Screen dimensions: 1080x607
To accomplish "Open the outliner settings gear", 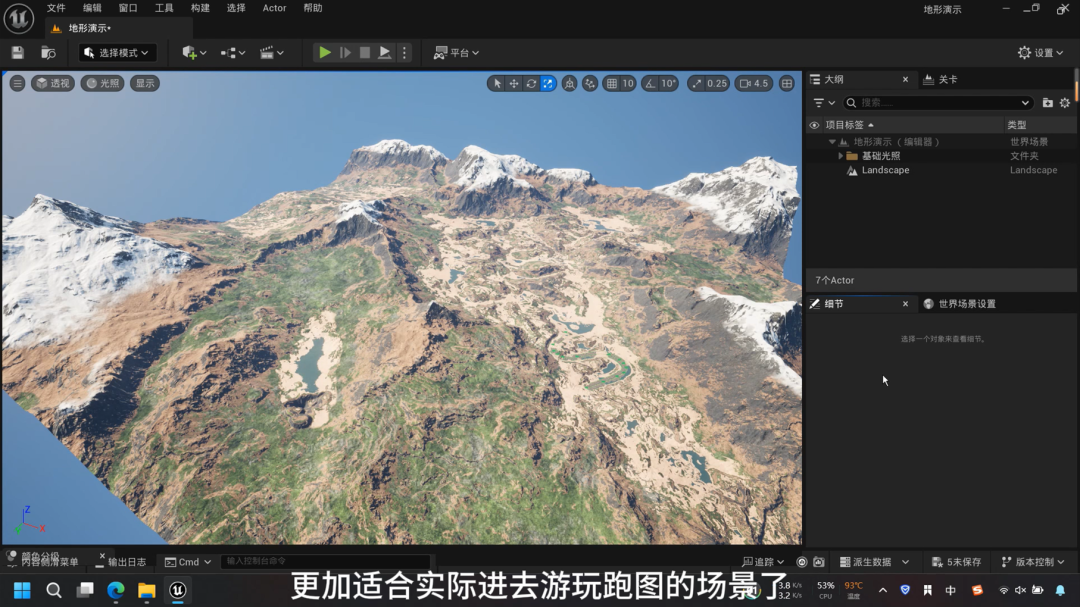I will (x=1066, y=103).
